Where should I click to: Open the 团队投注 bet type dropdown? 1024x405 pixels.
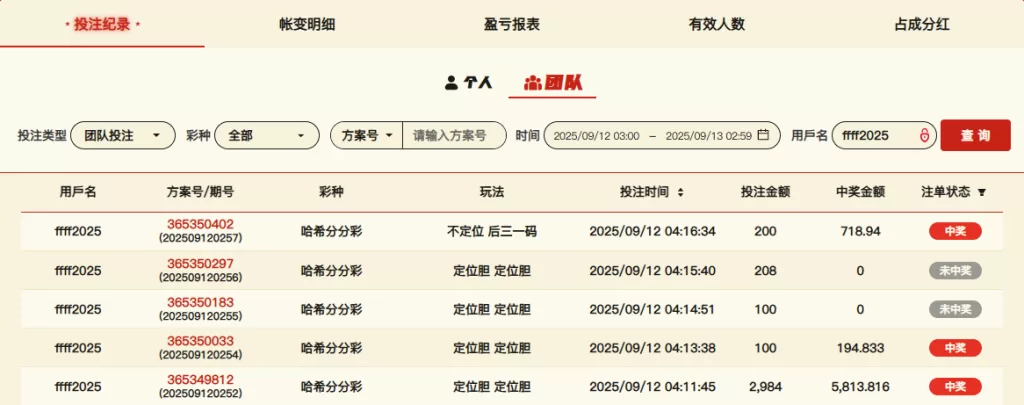(x=122, y=135)
